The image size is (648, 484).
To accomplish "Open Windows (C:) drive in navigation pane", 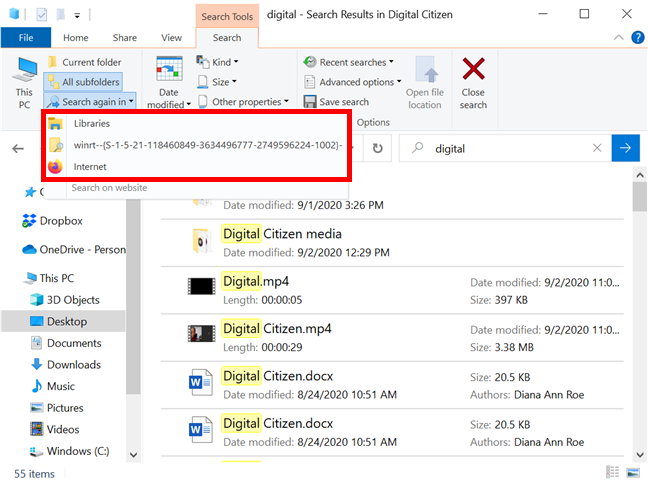I will pyautogui.click(x=69, y=451).
